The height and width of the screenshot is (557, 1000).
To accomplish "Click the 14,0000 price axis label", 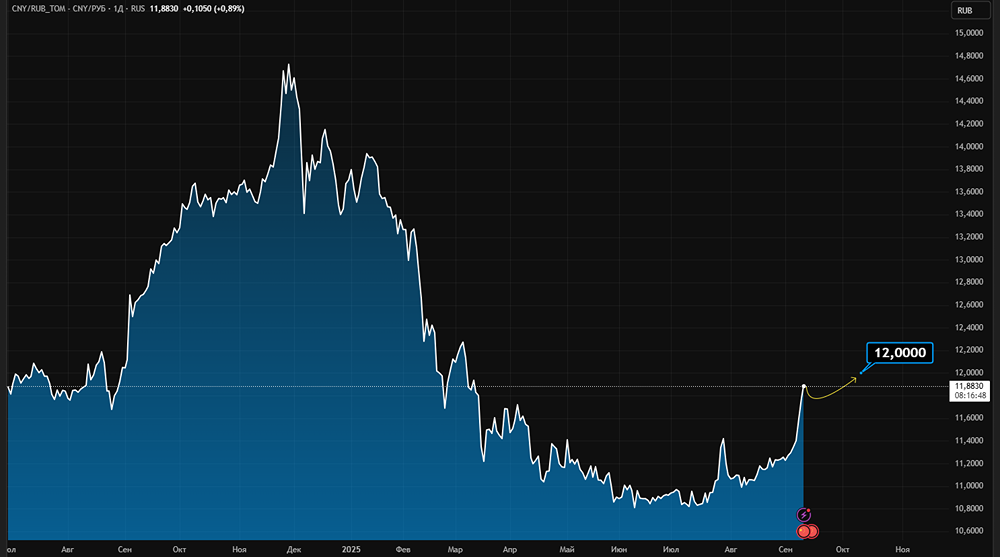I will click(969, 146).
